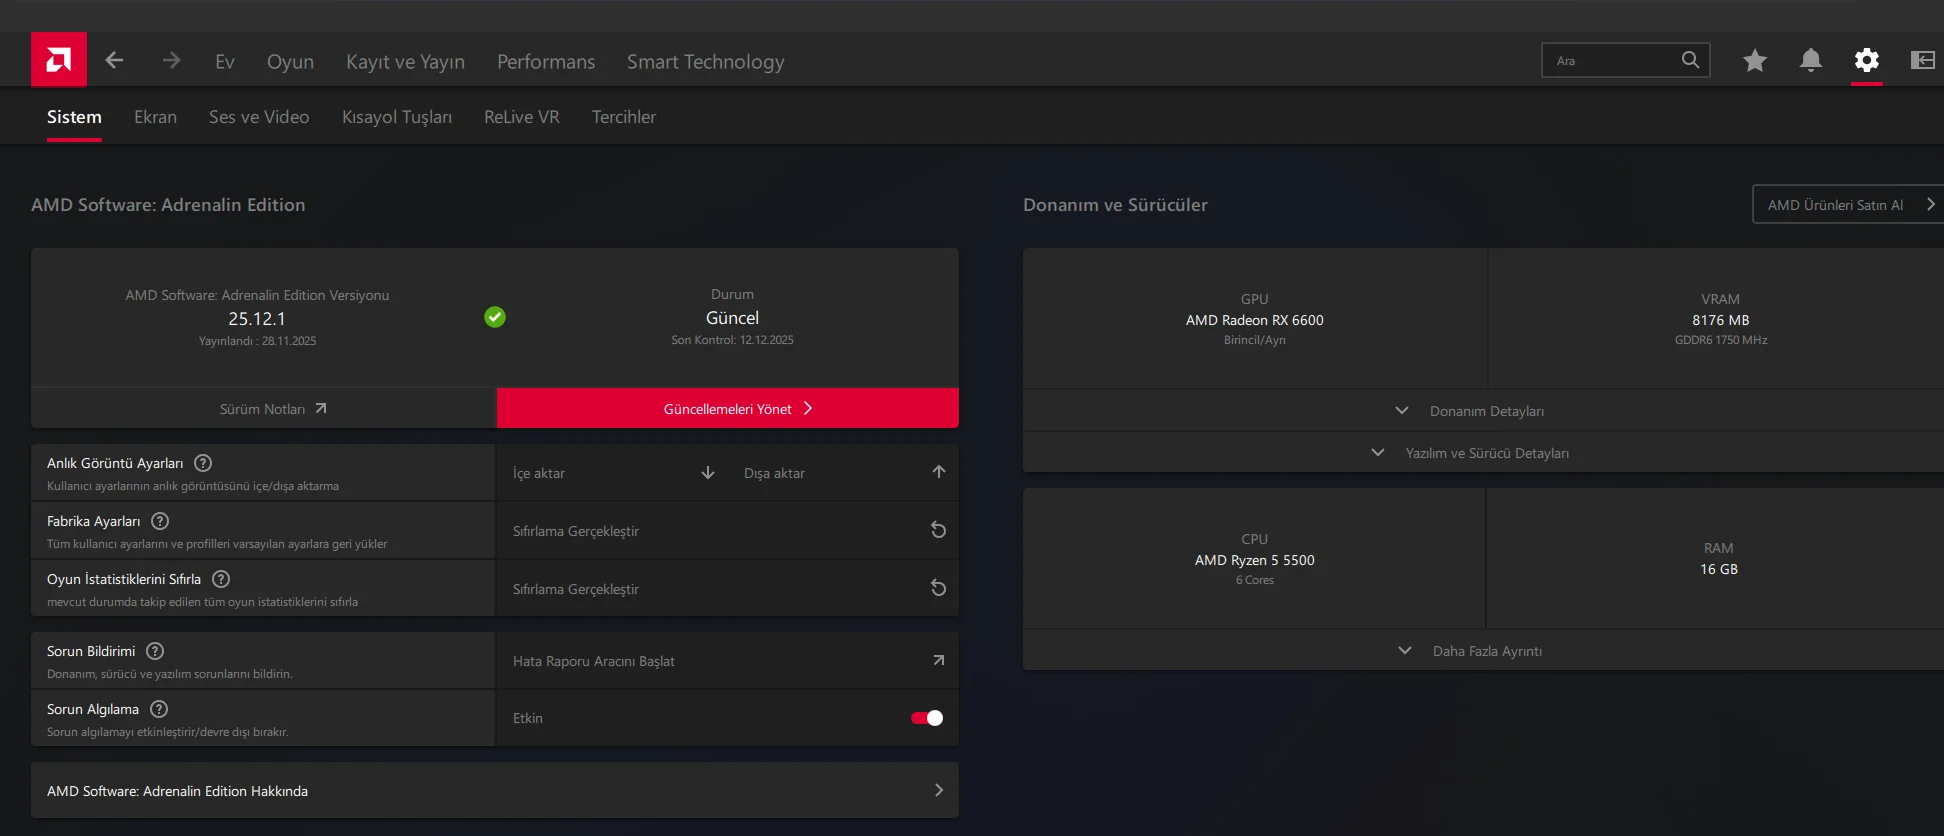Launch Hata Raporu Aracını Başlat
This screenshot has height=836, width=1944.
[728, 661]
